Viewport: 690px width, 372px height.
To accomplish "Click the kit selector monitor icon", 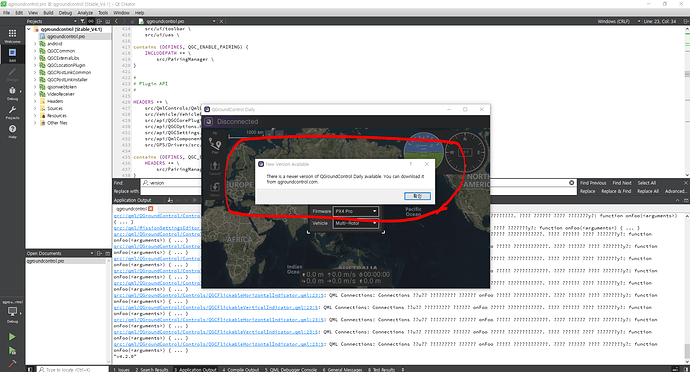I will pos(12,313).
